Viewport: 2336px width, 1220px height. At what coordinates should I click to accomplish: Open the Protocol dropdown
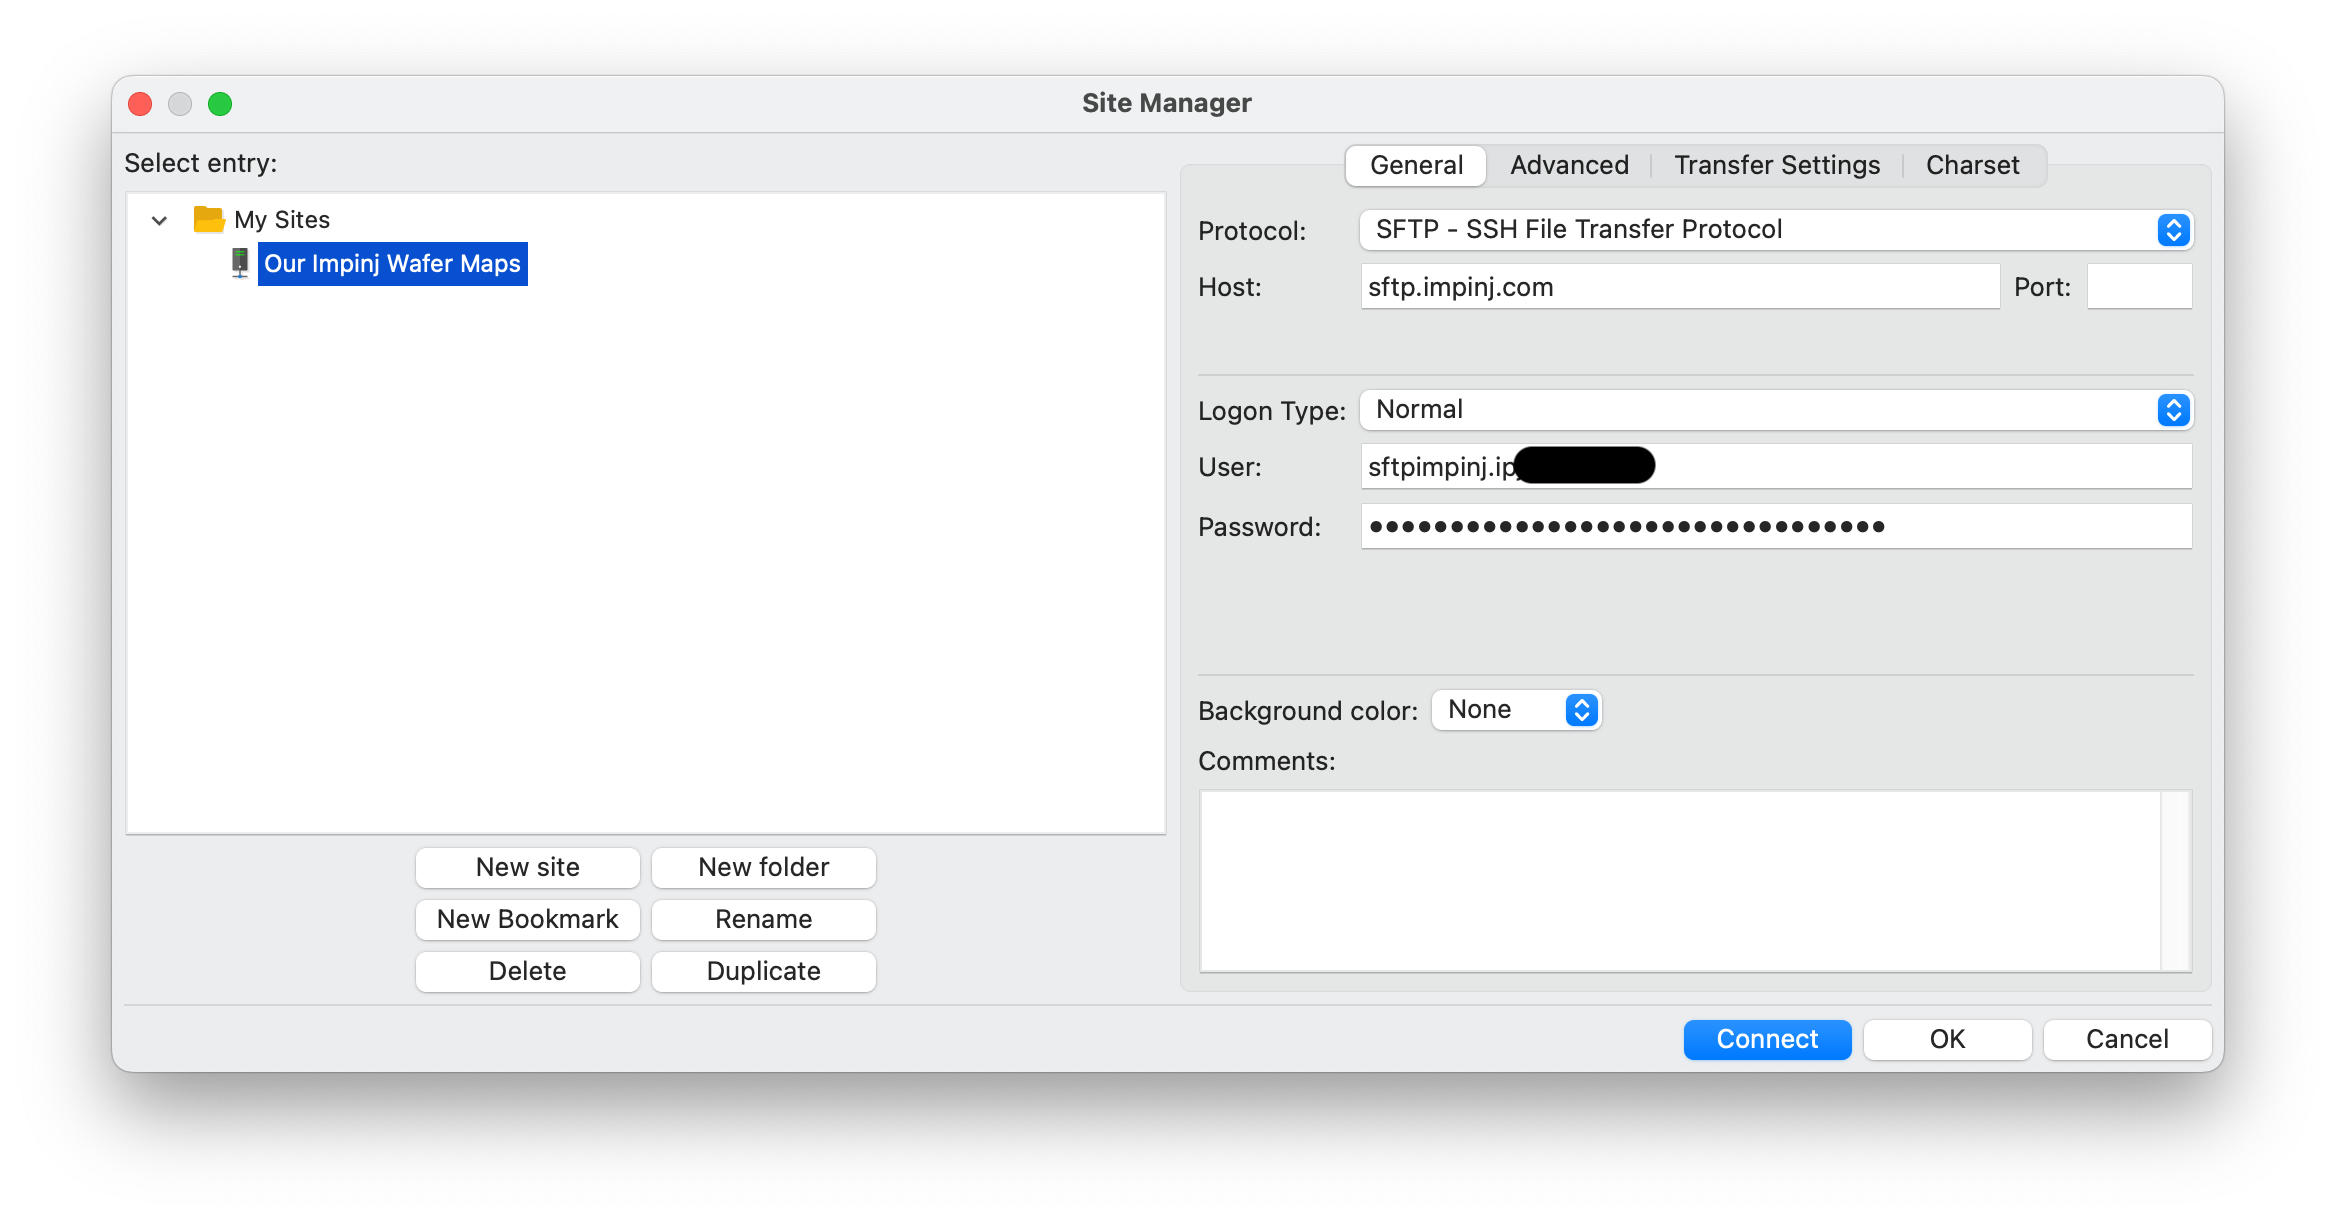pos(1776,230)
